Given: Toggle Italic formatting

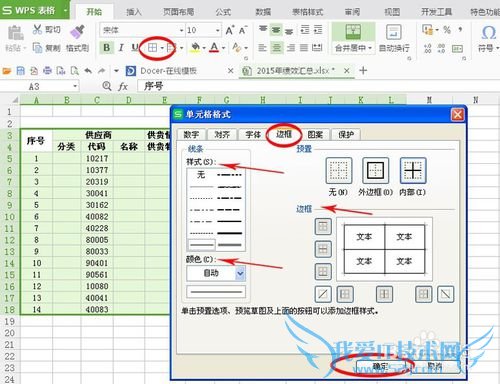Looking at the screenshot, I should [x=121, y=48].
